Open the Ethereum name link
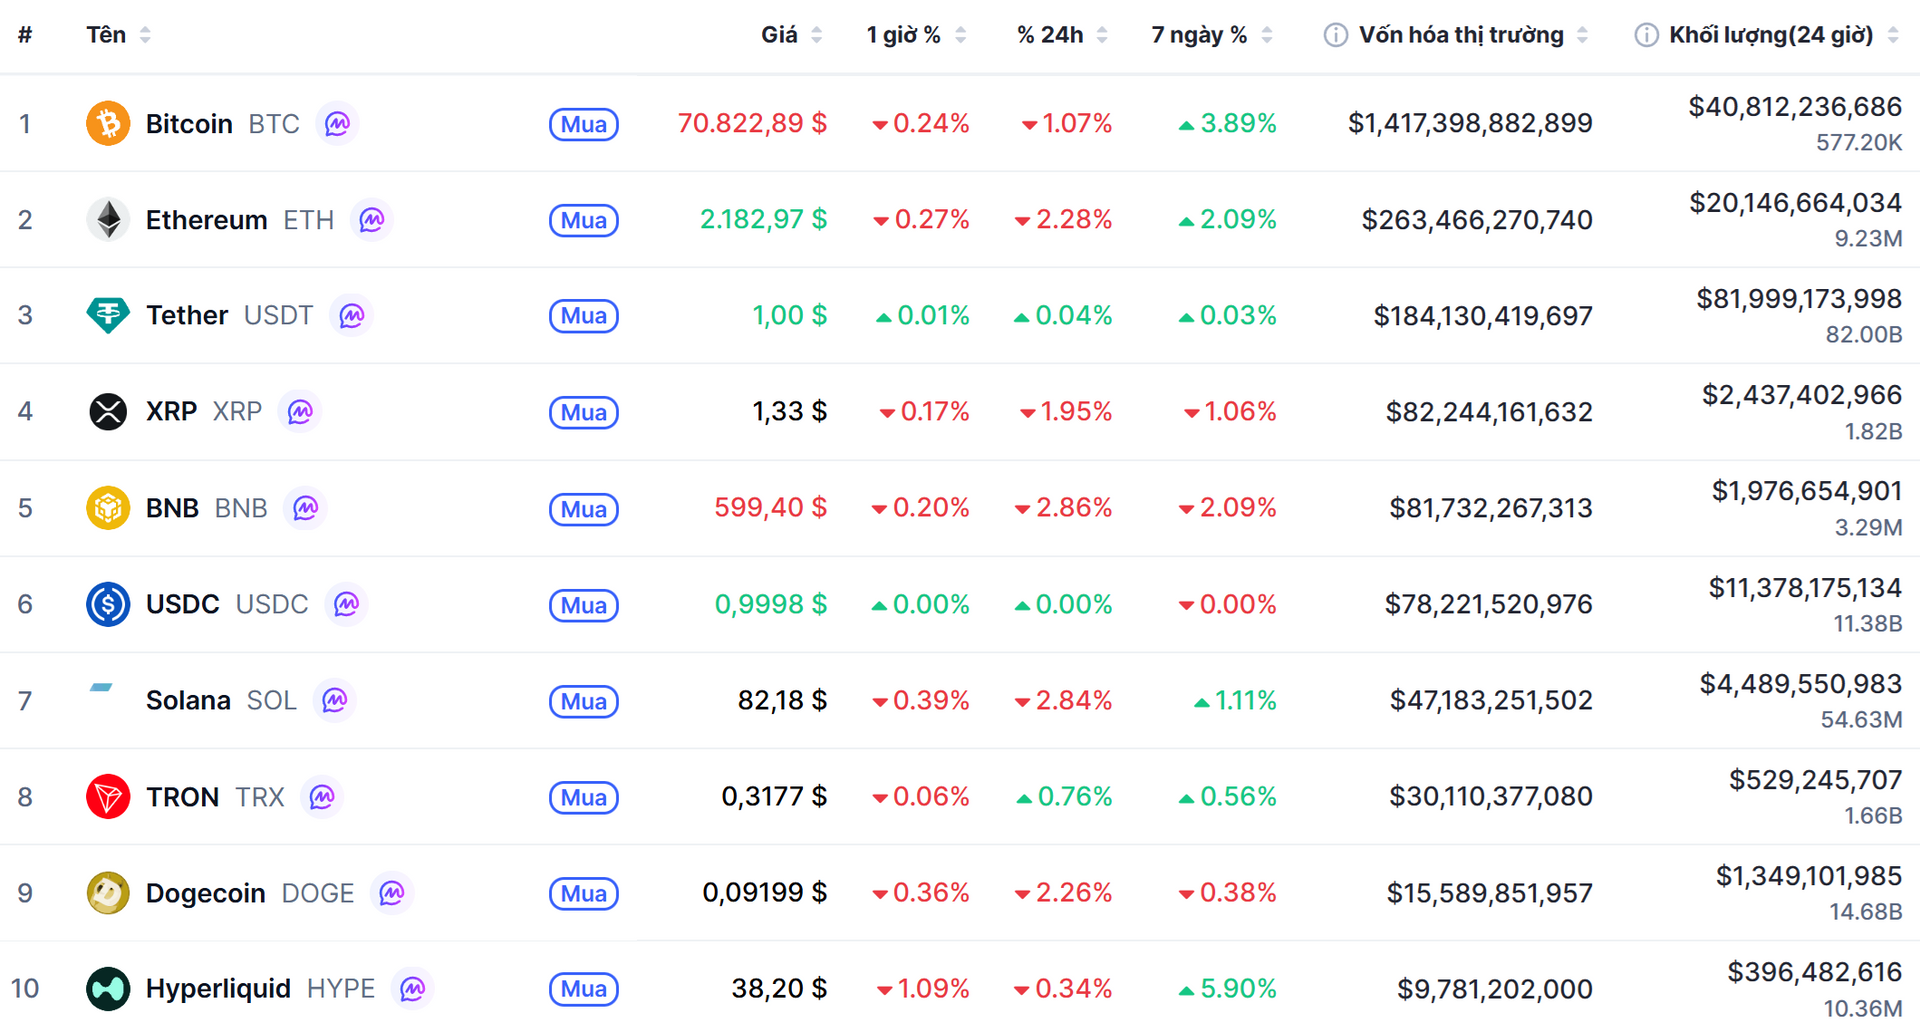Image resolution: width=1920 pixels, height=1032 pixels. [206, 220]
